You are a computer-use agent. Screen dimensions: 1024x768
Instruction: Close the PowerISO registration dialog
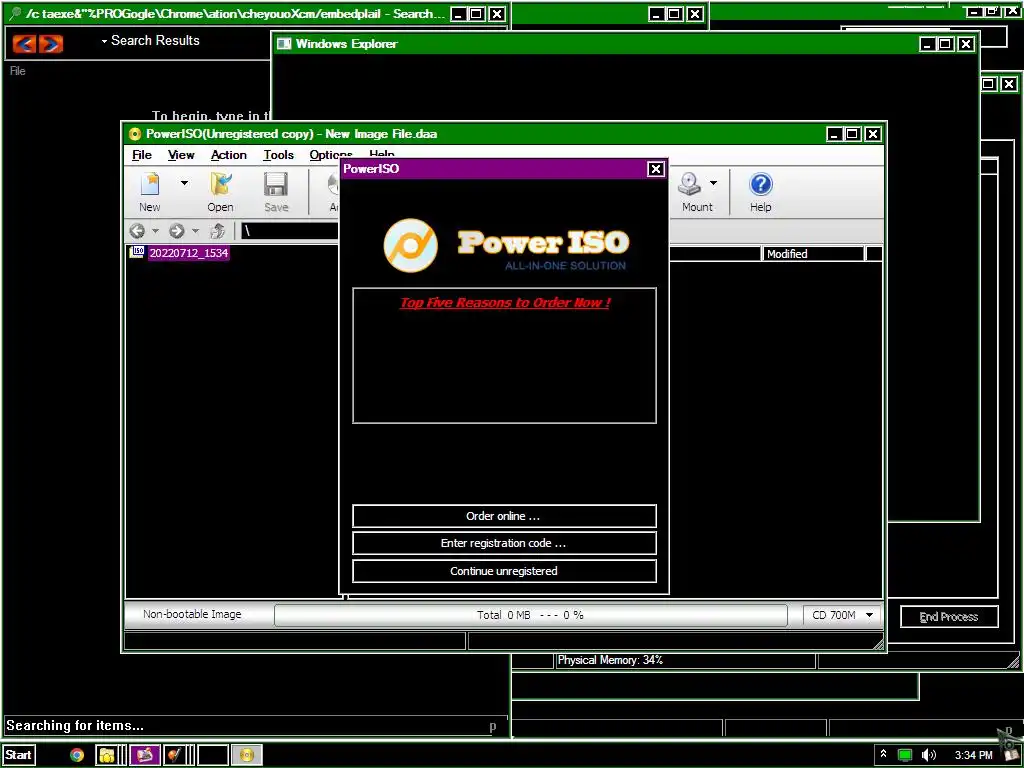656,169
